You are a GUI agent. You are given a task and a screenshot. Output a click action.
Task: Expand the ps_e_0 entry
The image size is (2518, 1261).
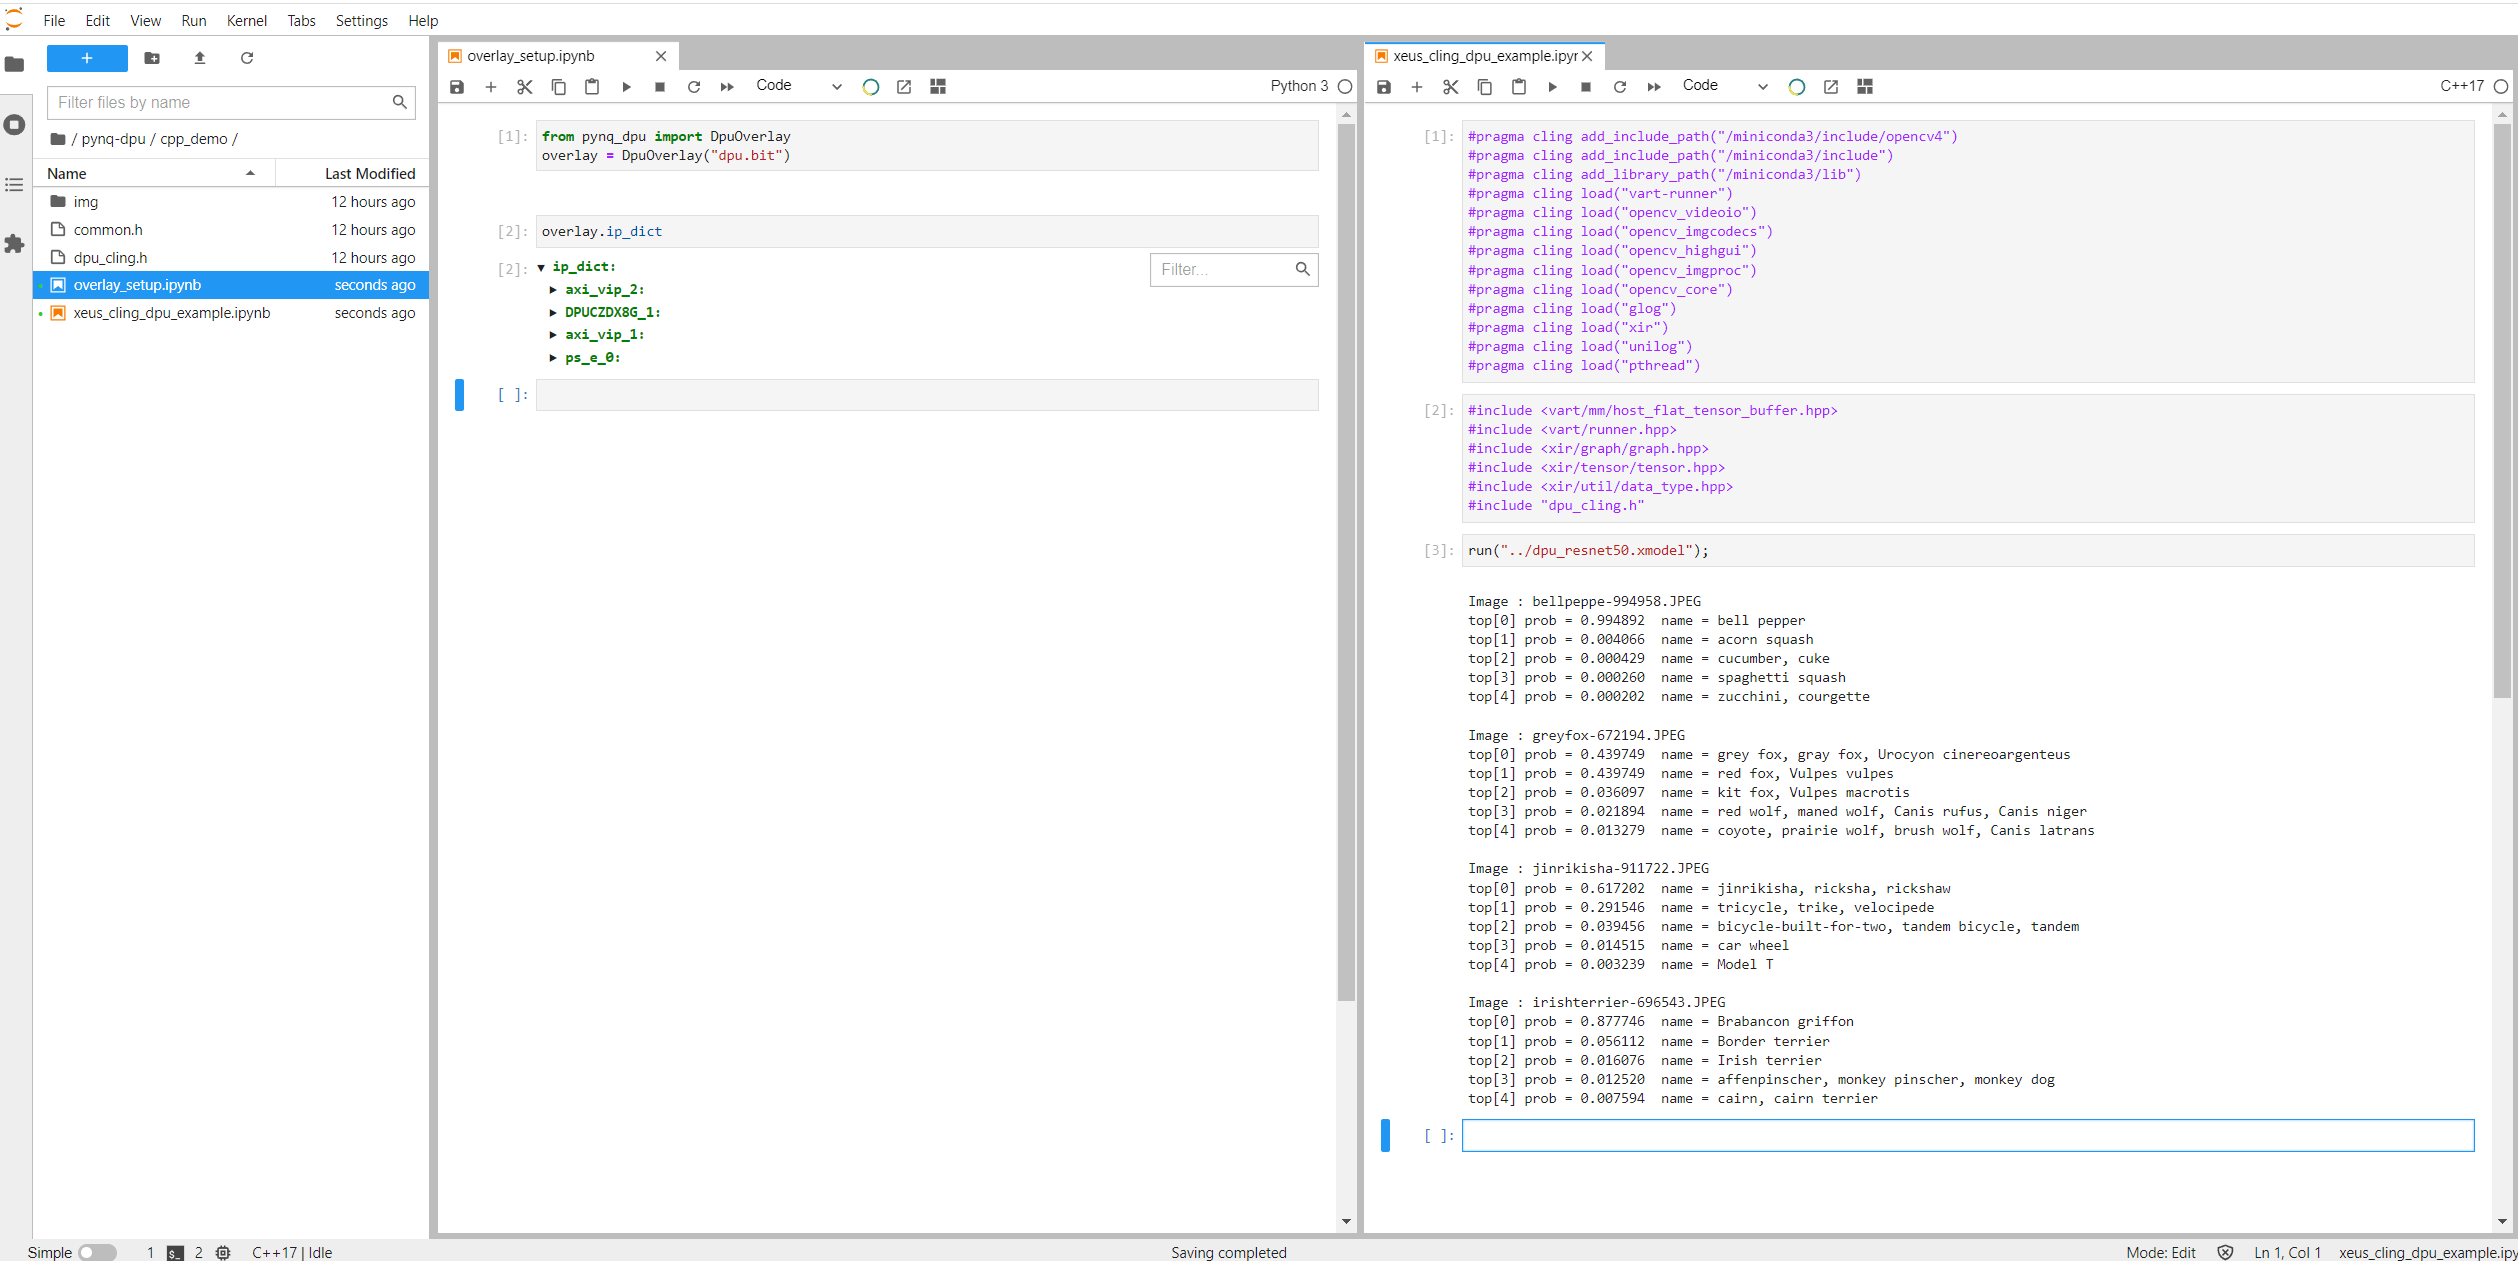[553, 358]
